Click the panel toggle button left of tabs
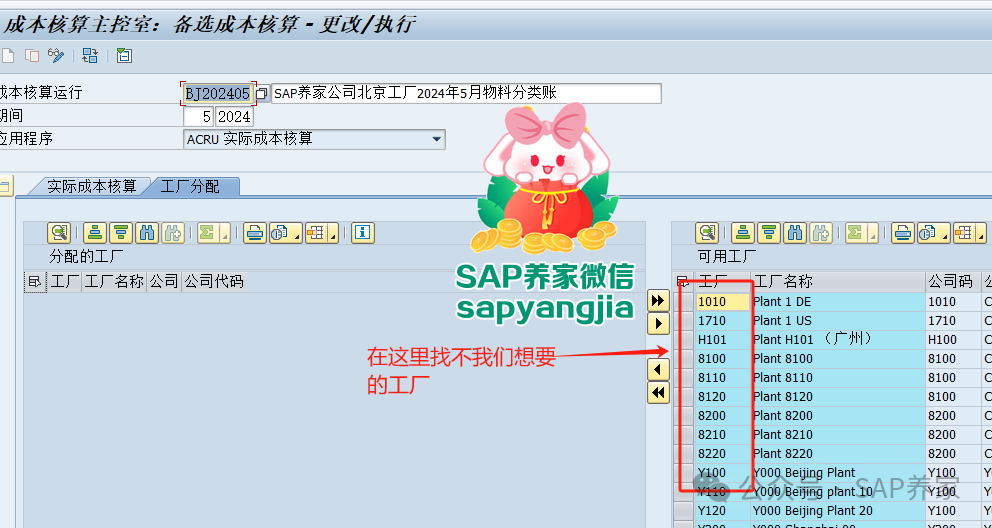Screen dimensions: 992x528 (x=6, y=186)
